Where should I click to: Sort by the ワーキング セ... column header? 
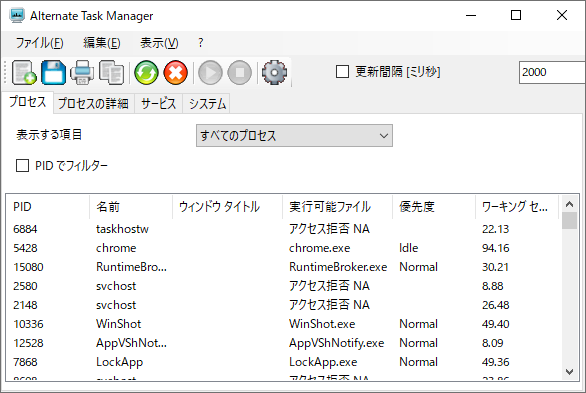tap(517, 207)
